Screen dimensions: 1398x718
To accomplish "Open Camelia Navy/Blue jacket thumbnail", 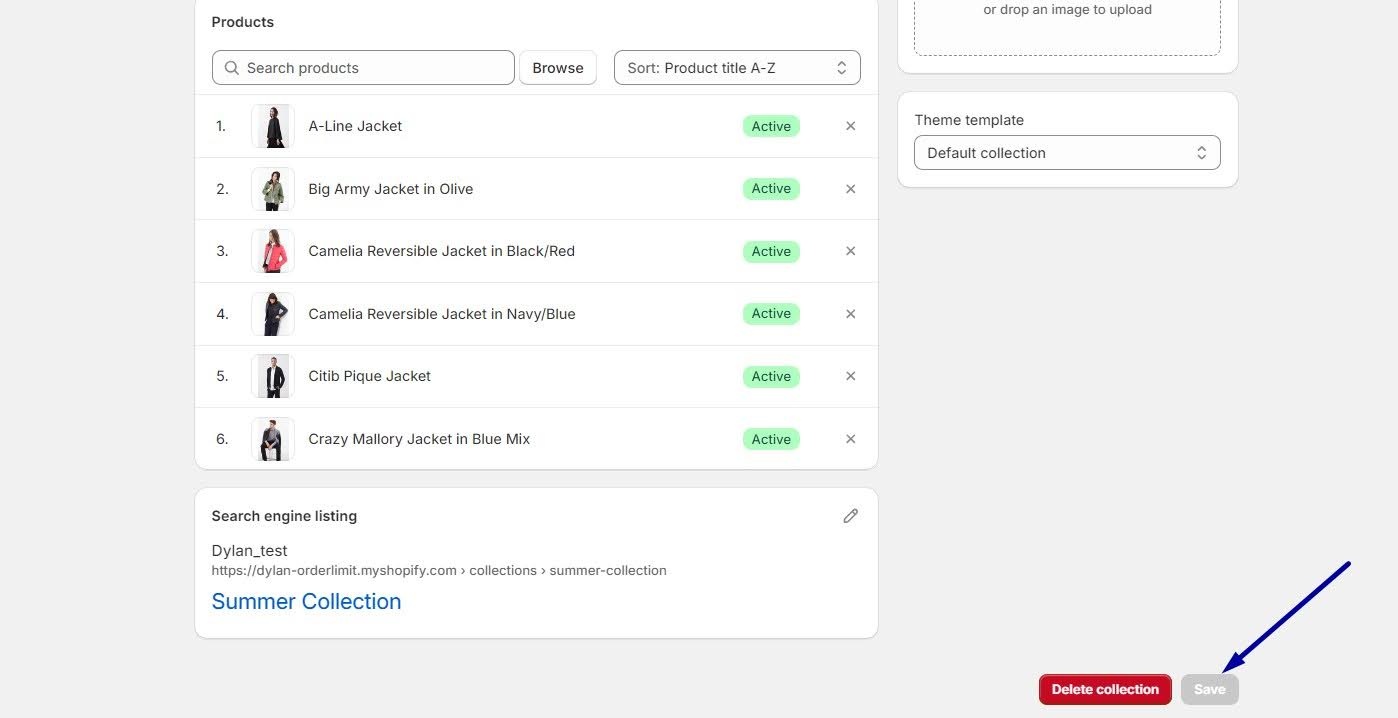I will point(273,314).
